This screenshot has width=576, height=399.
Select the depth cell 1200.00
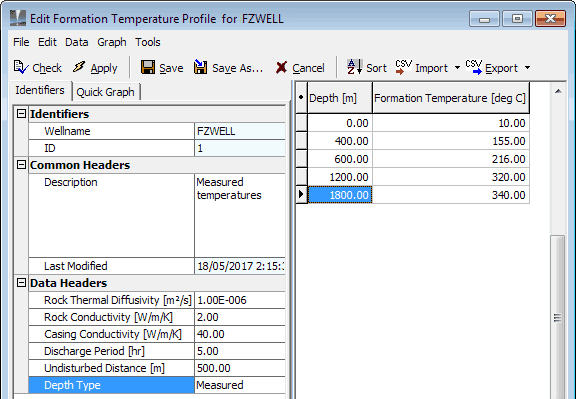pos(340,177)
